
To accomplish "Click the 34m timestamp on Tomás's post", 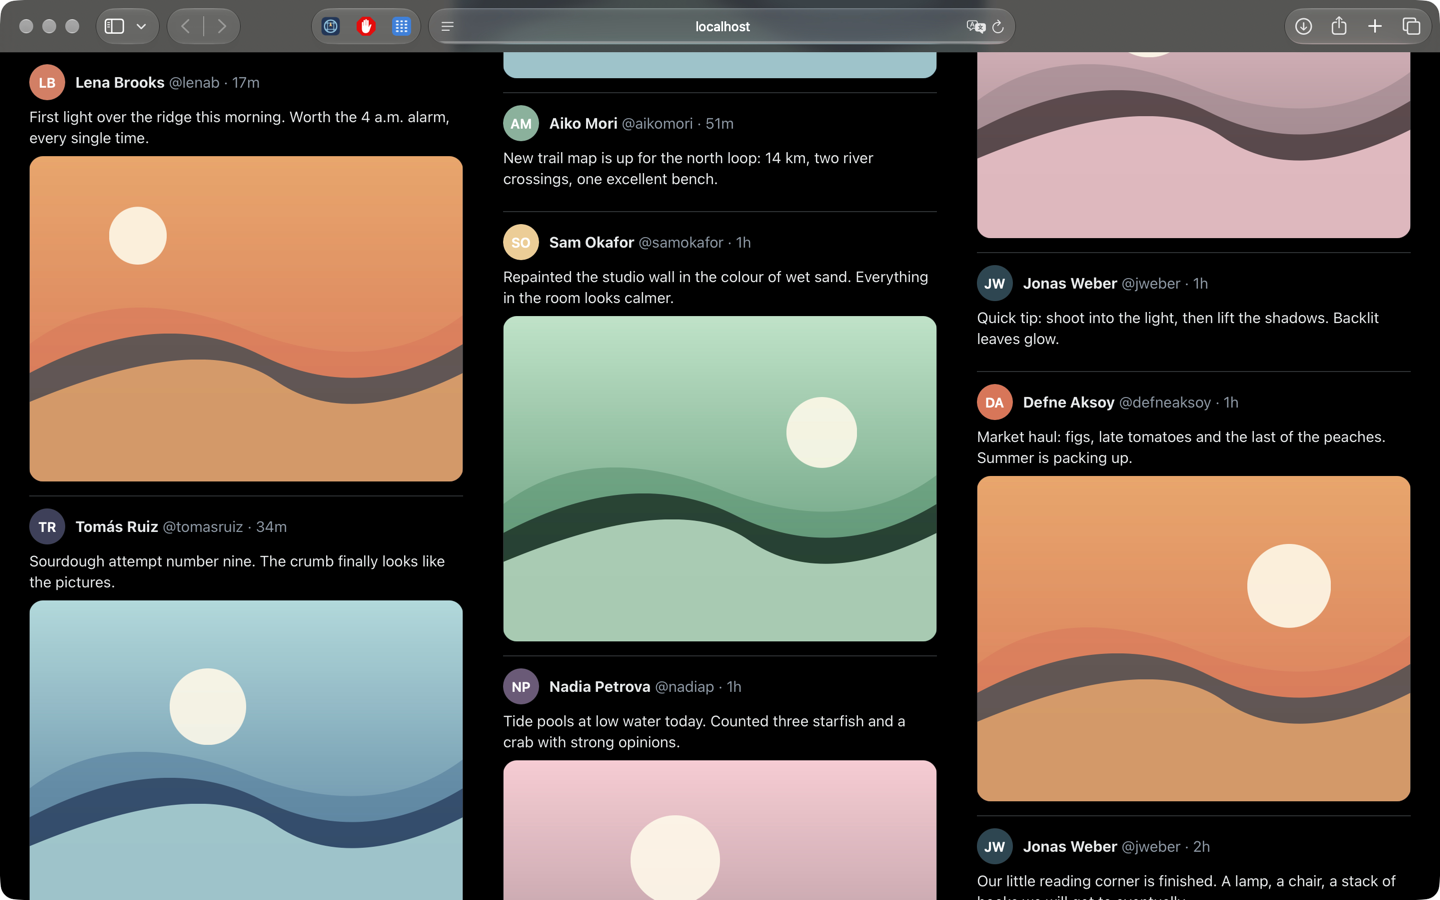I will (x=271, y=527).
